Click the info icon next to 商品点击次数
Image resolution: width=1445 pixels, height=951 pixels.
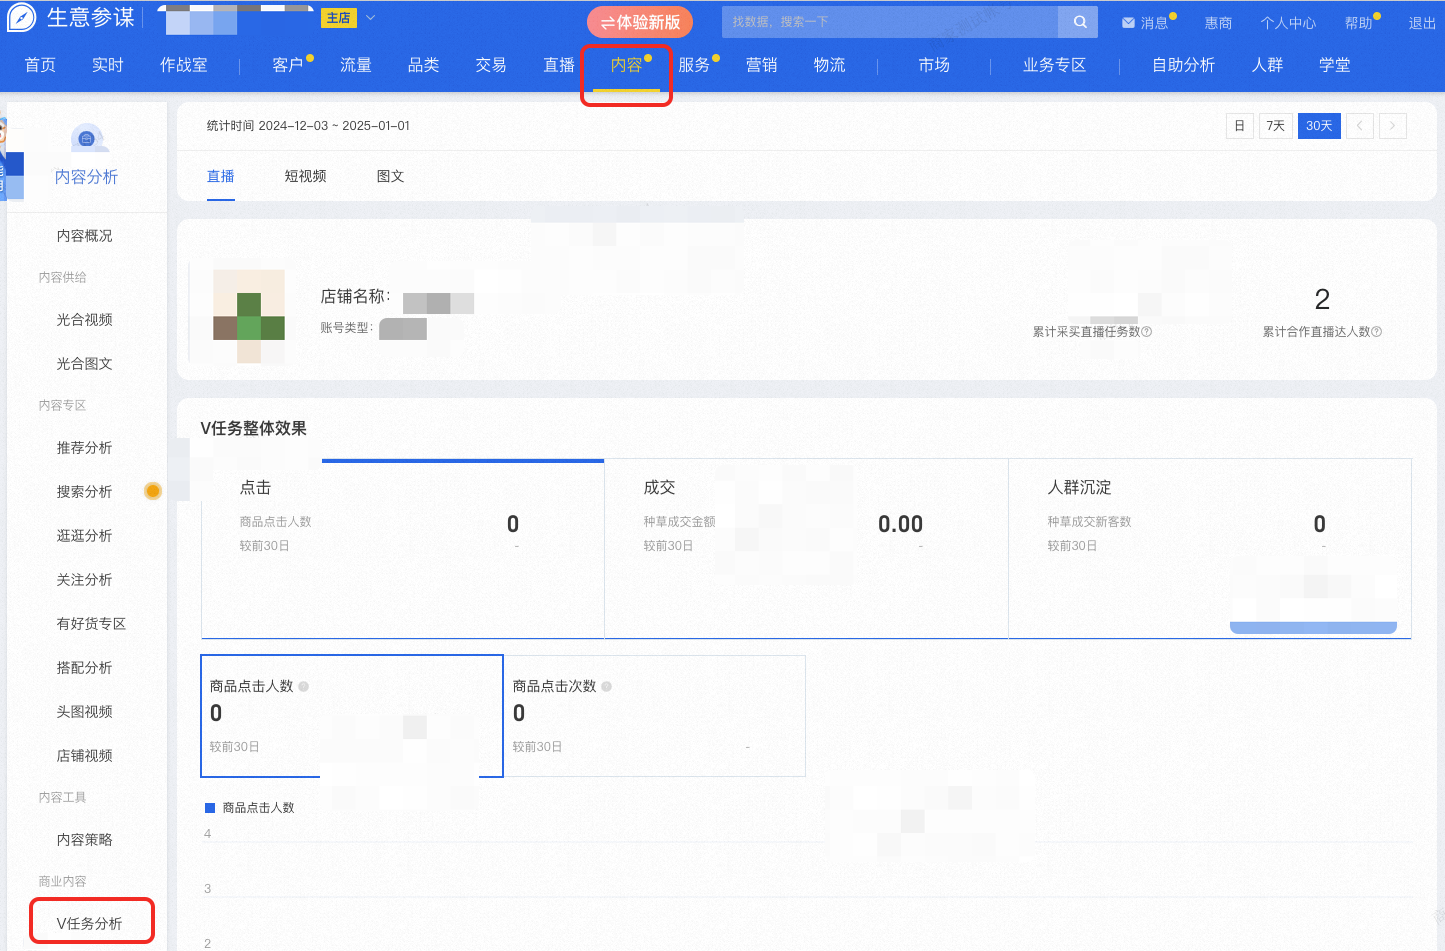[x=607, y=686]
